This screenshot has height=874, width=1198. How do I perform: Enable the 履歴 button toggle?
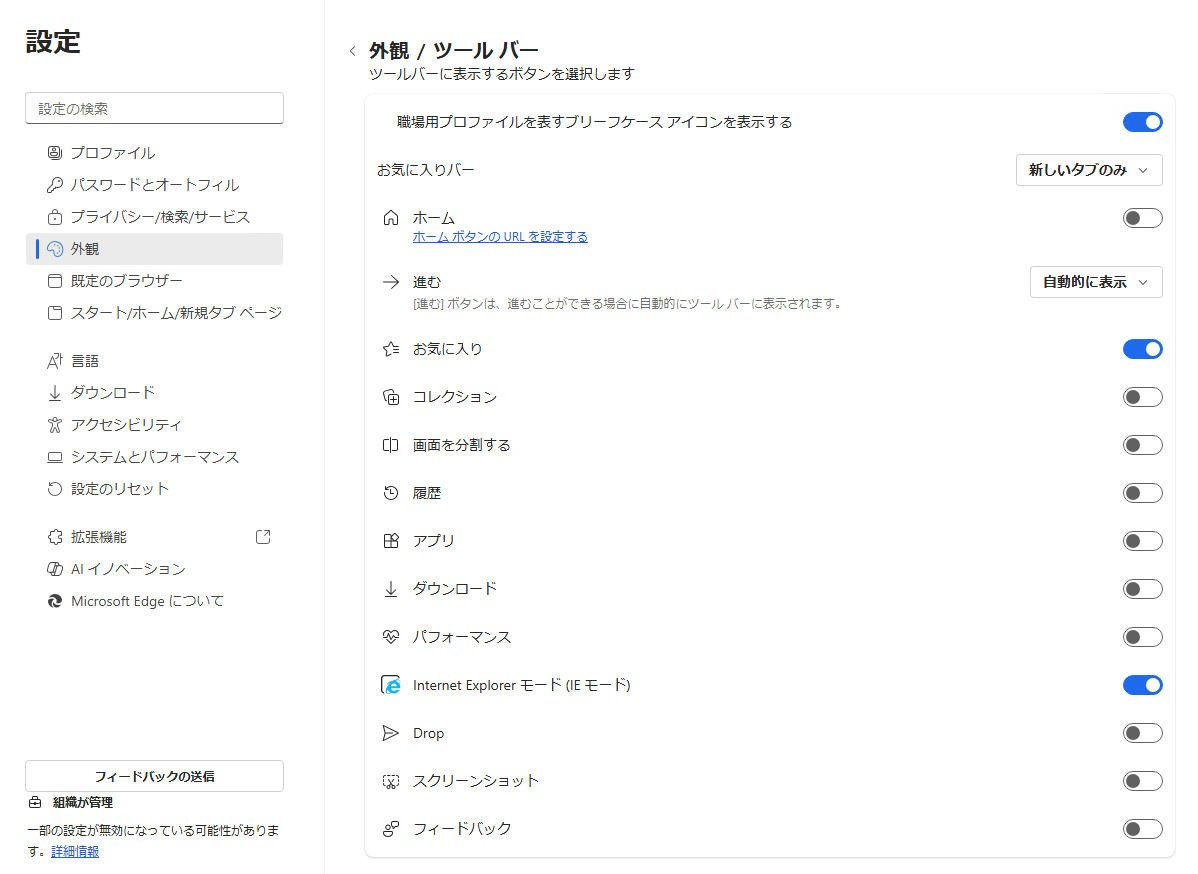[1142, 493]
